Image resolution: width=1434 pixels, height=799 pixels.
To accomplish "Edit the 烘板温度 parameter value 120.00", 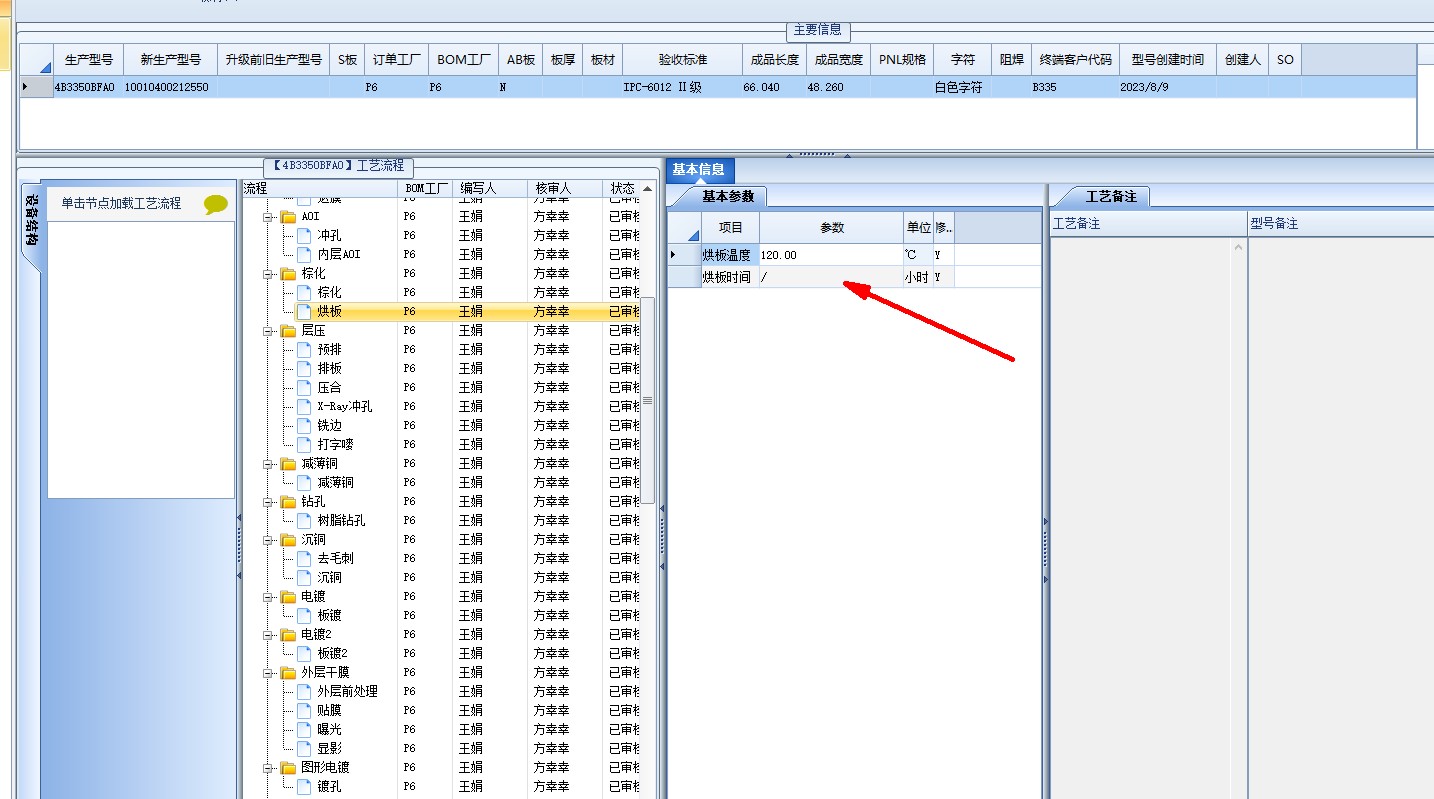I will pos(830,255).
